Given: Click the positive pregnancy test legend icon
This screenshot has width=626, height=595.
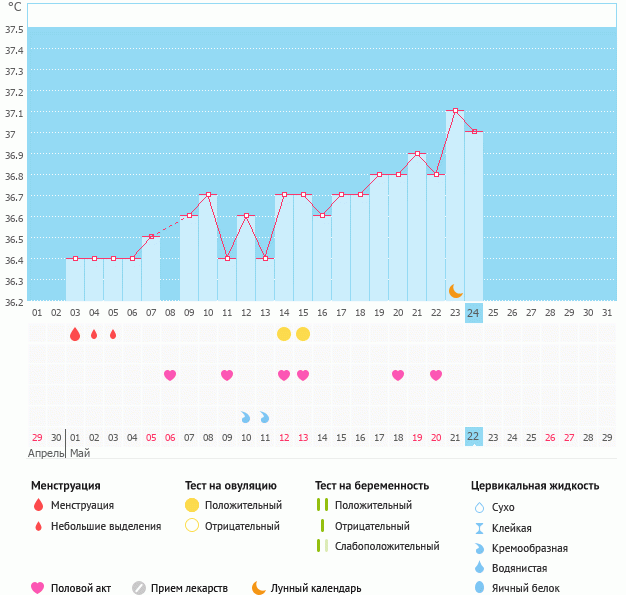Looking at the screenshot, I should click(x=321, y=505).
